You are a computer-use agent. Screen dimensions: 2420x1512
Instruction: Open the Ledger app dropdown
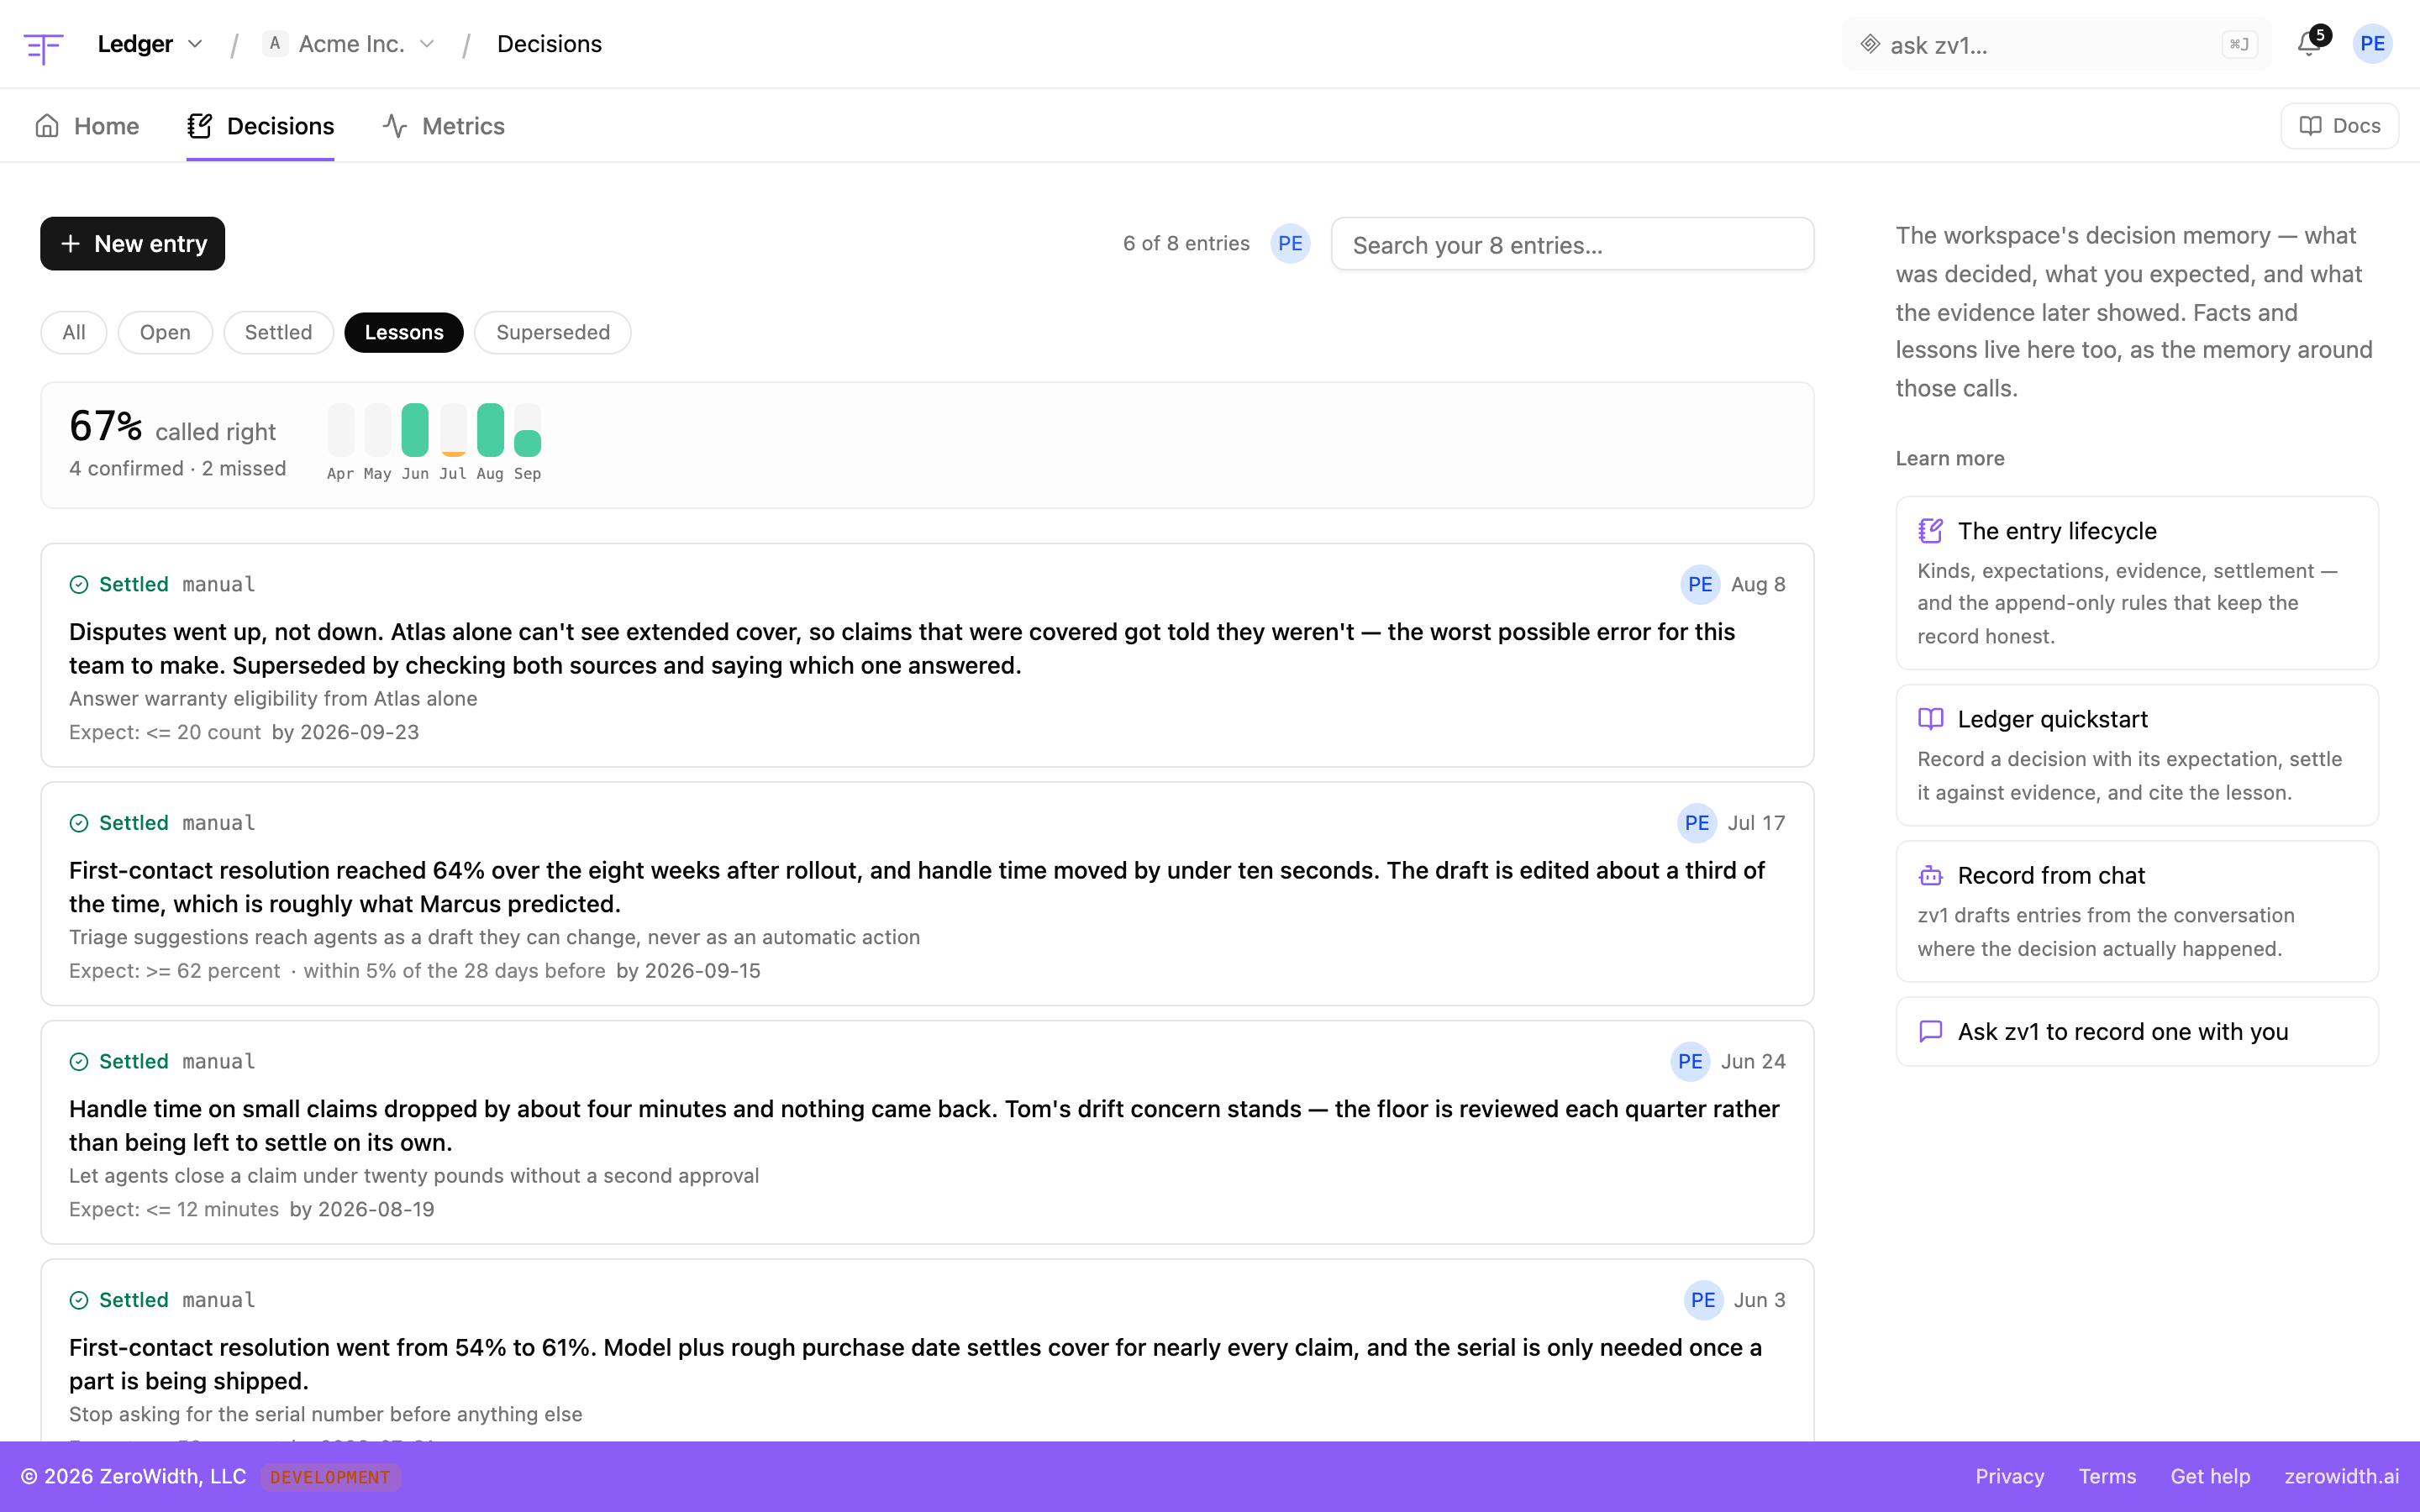pyautogui.click(x=151, y=44)
